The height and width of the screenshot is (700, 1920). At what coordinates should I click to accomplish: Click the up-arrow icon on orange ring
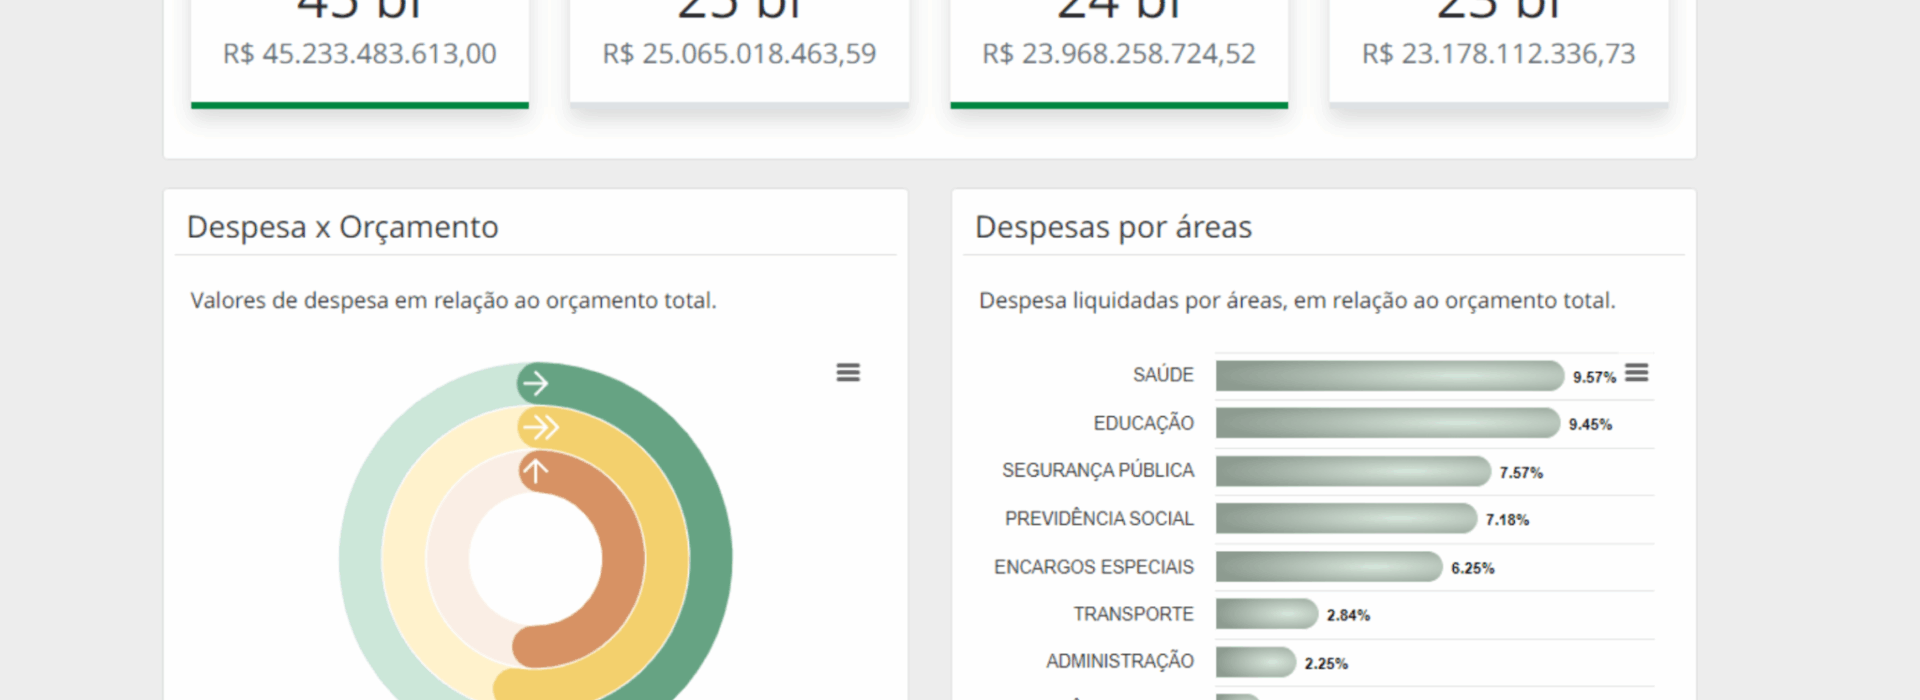536,471
